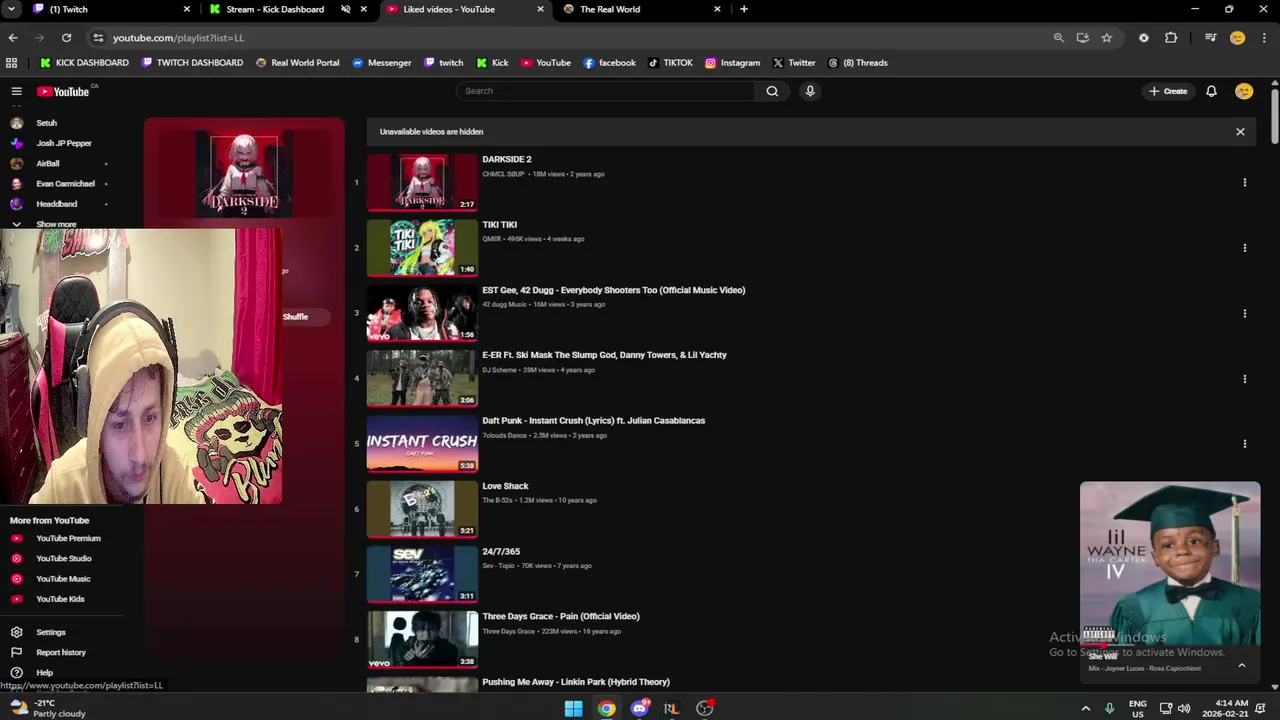Open the Chrome profile avatar in the toolbar
Image resolution: width=1280 pixels, height=720 pixels.
coord(1237,37)
